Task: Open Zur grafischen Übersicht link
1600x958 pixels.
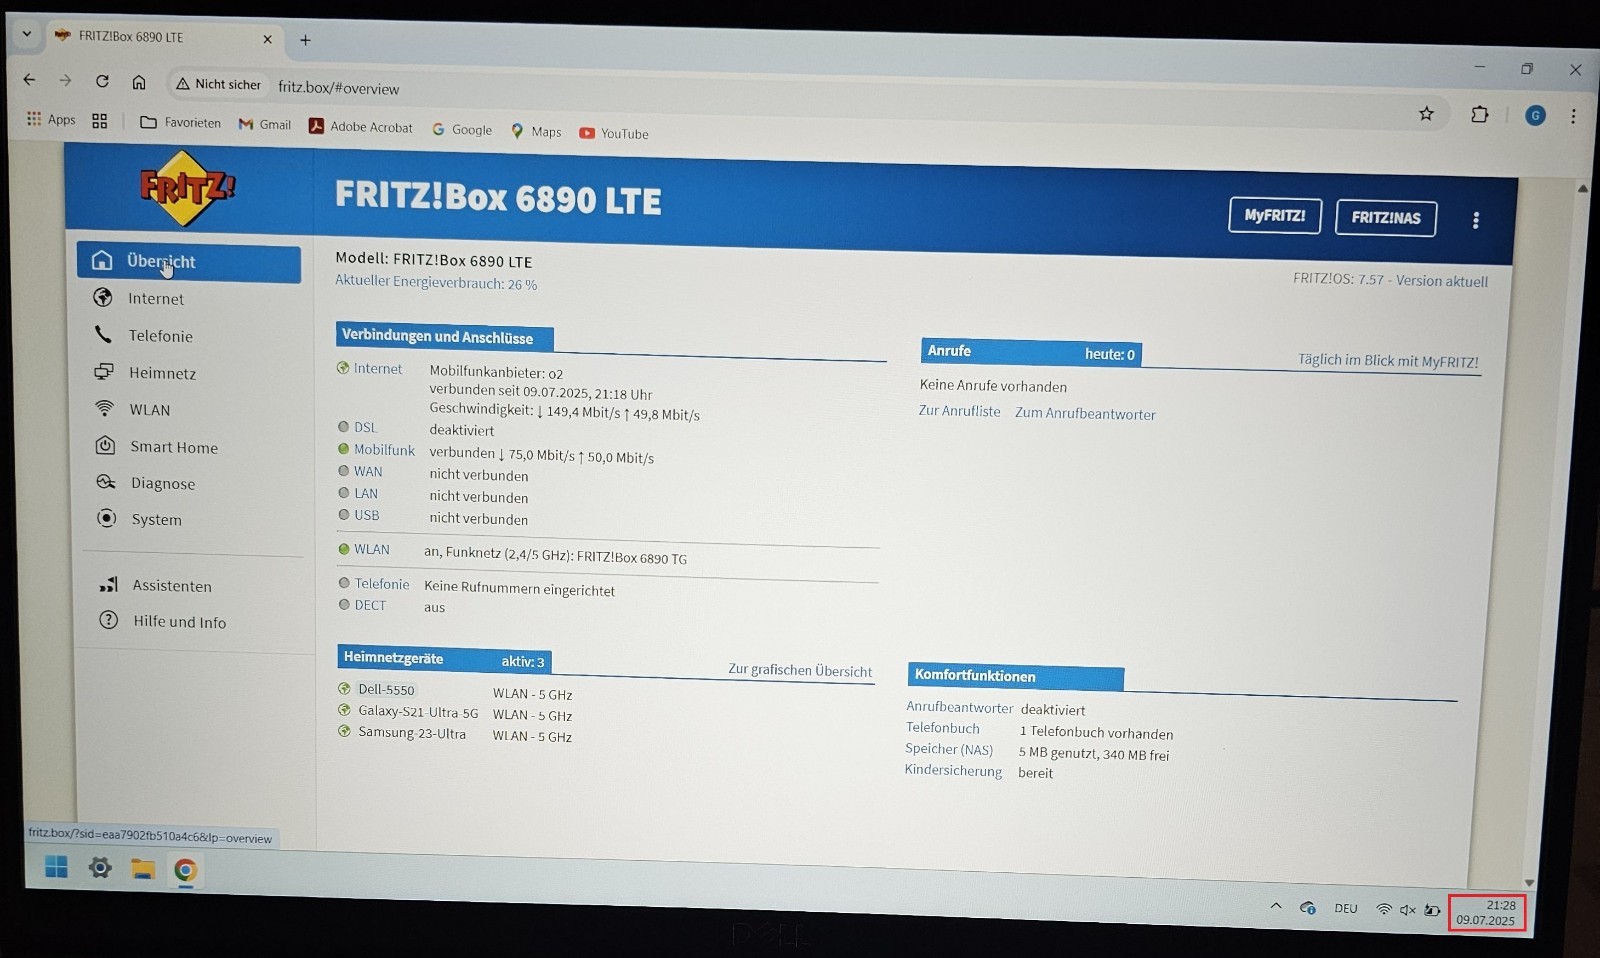Action: click(x=800, y=670)
